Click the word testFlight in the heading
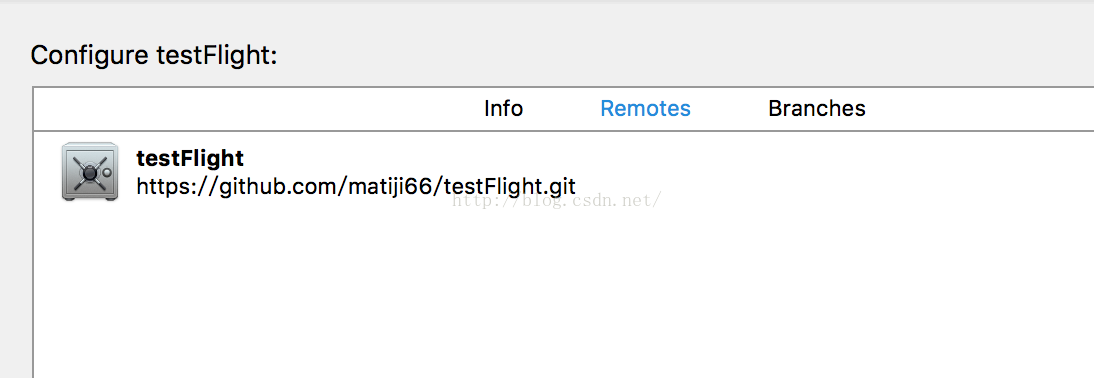Image resolution: width=1094 pixels, height=378 pixels. (x=216, y=55)
